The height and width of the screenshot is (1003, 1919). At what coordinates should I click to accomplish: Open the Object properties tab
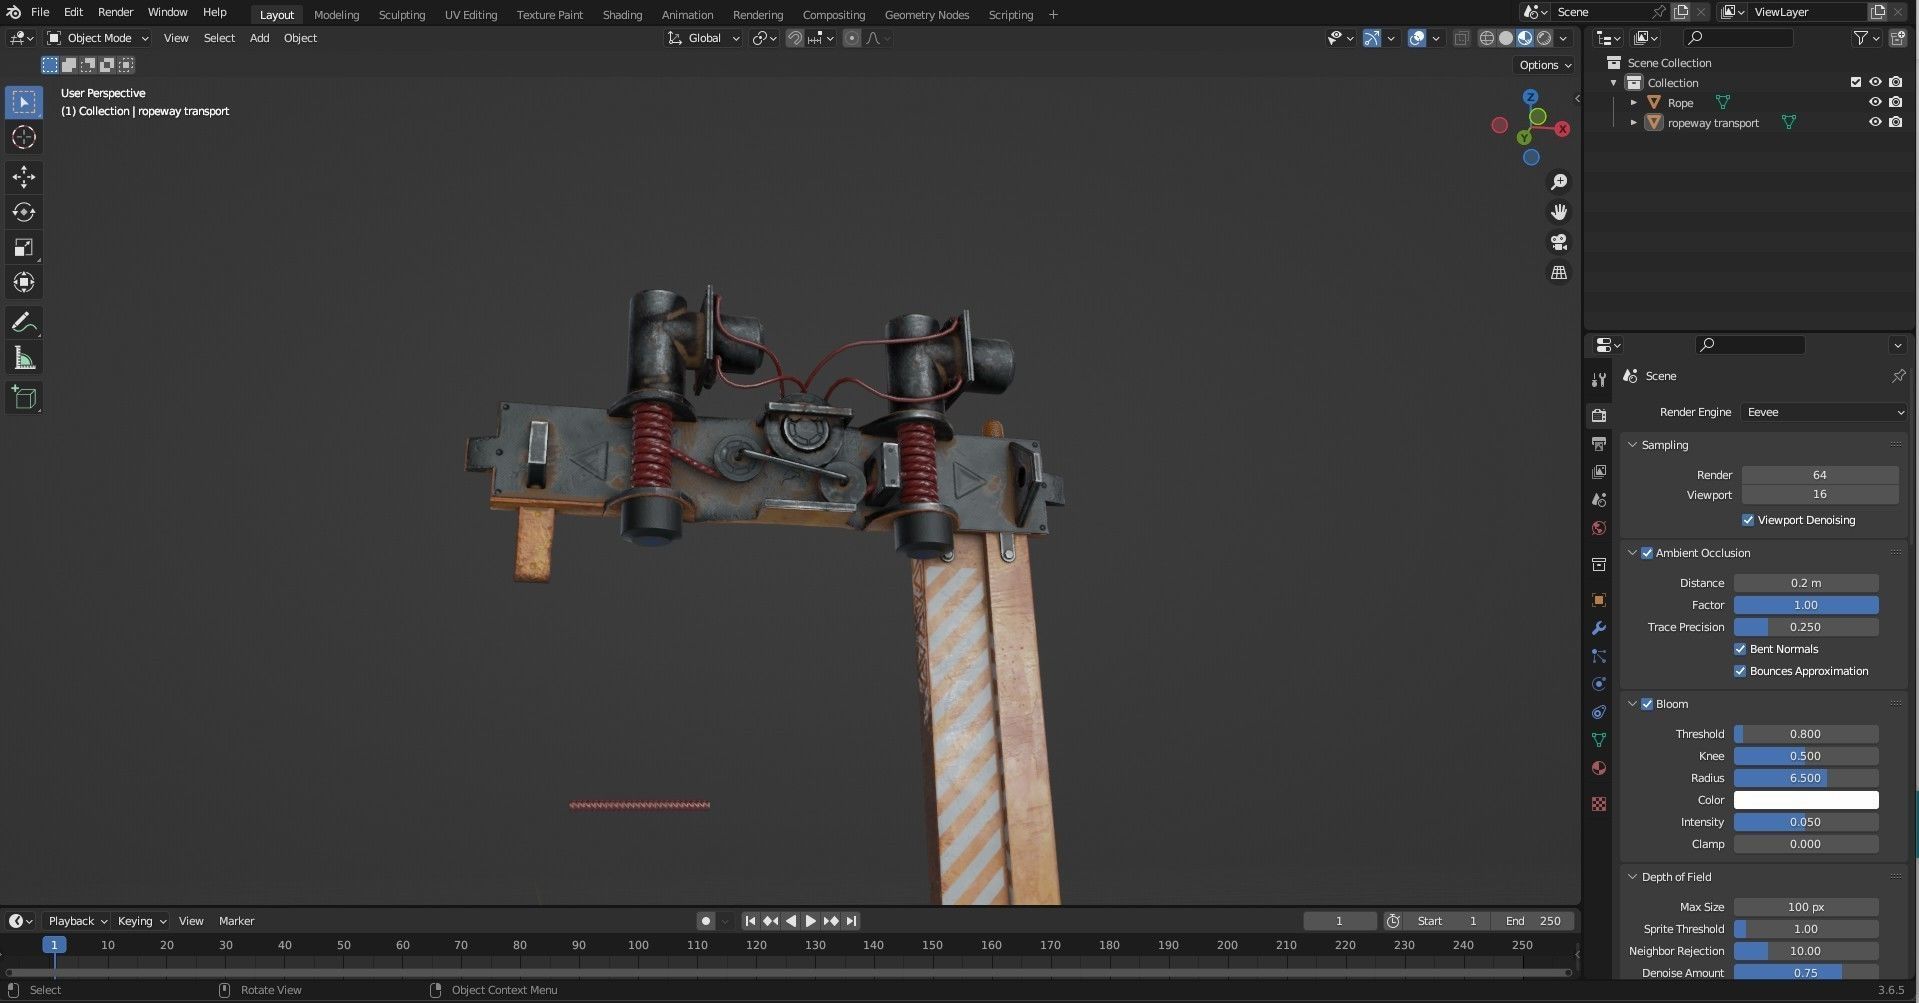[1599, 600]
